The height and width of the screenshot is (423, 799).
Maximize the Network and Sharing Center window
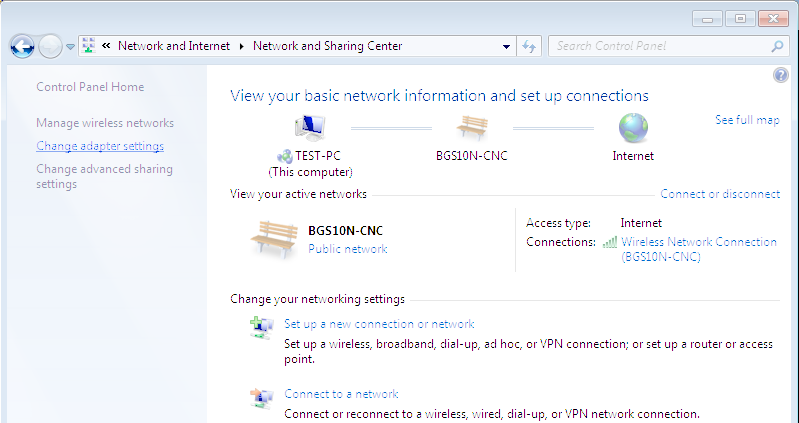pos(740,19)
